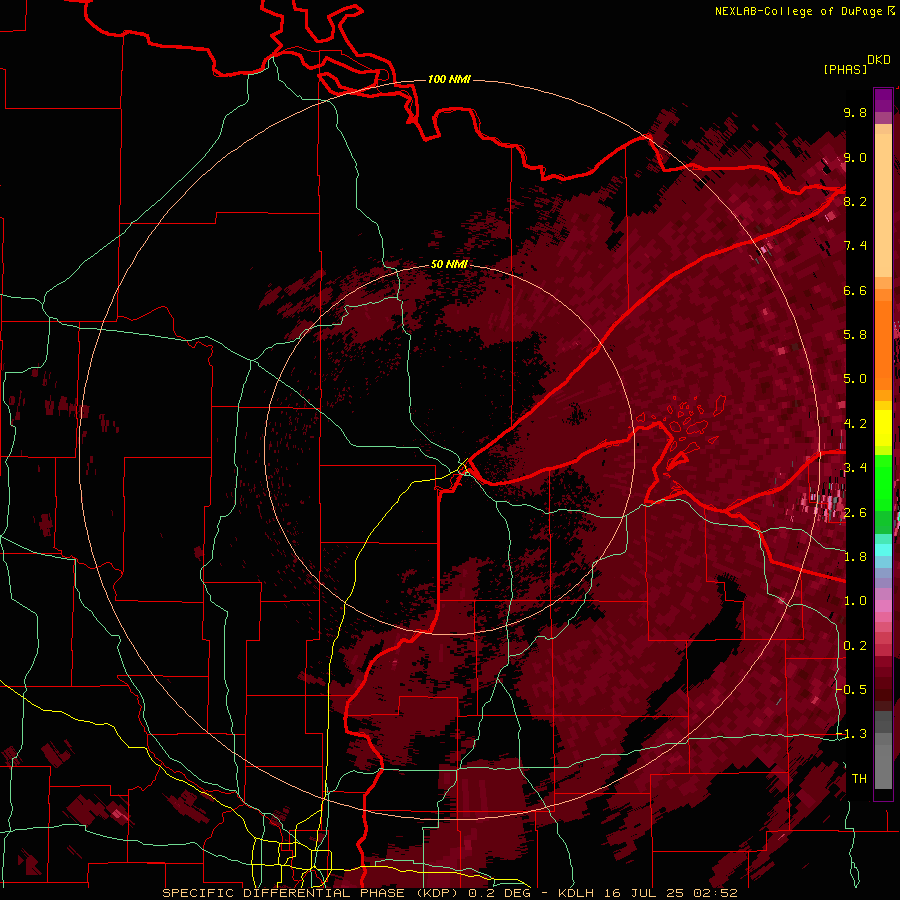900x900 pixels.
Task: Click the 0.2 legend value
Action: click(x=855, y=646)
